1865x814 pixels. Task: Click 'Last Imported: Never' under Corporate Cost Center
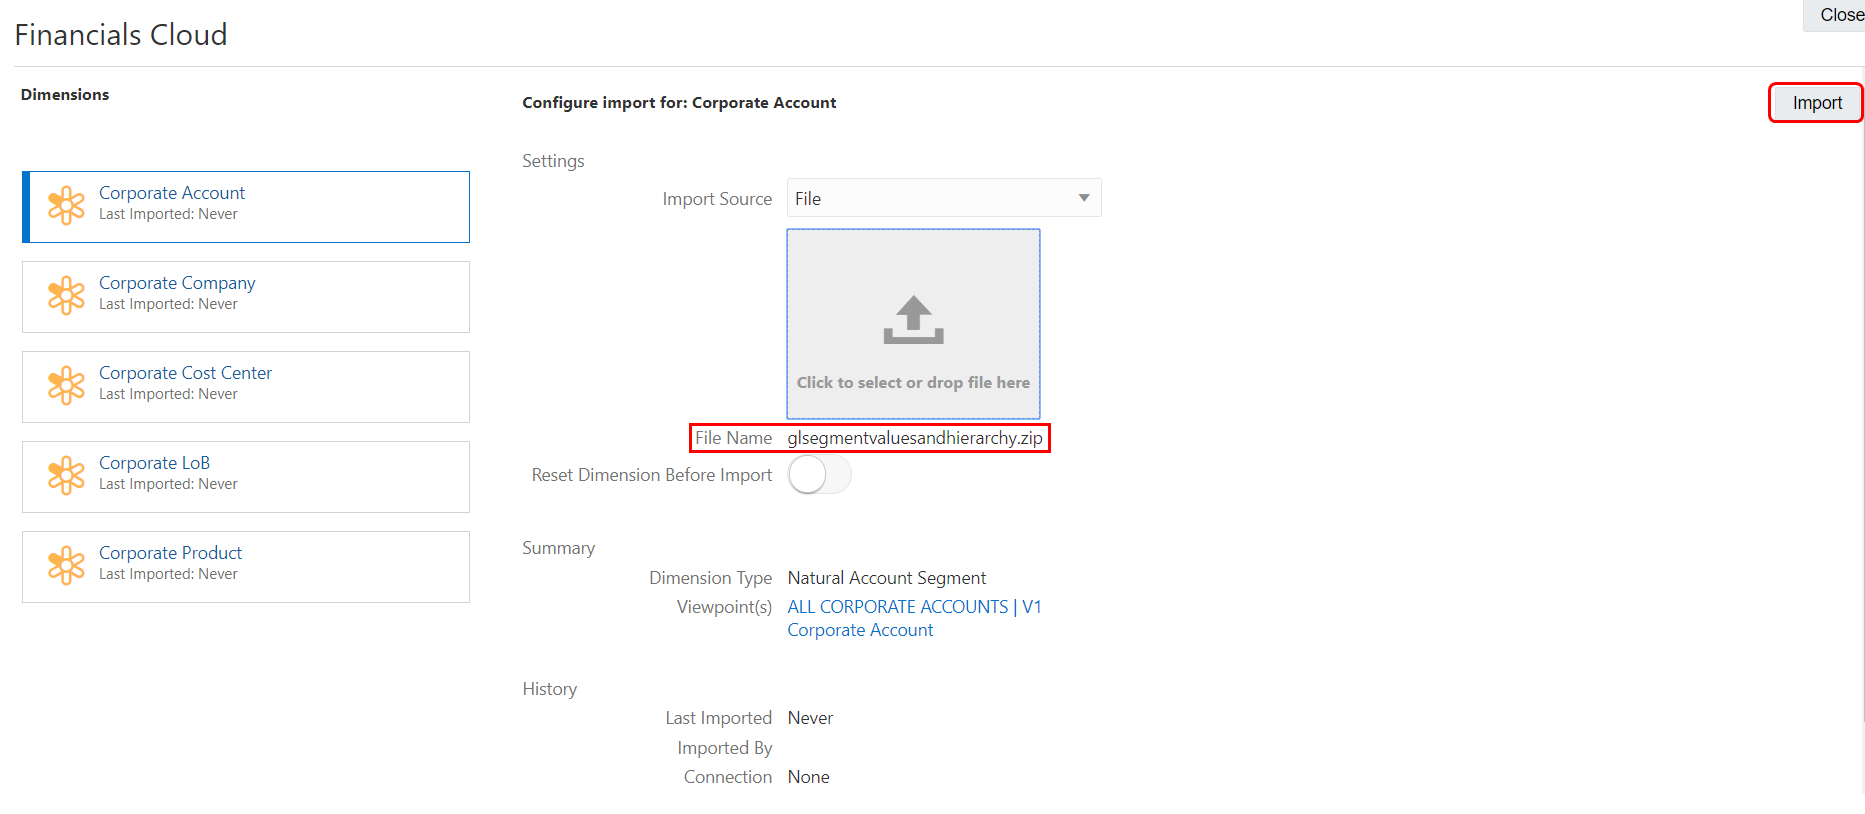pyautogui.click(x=168, y=394)
